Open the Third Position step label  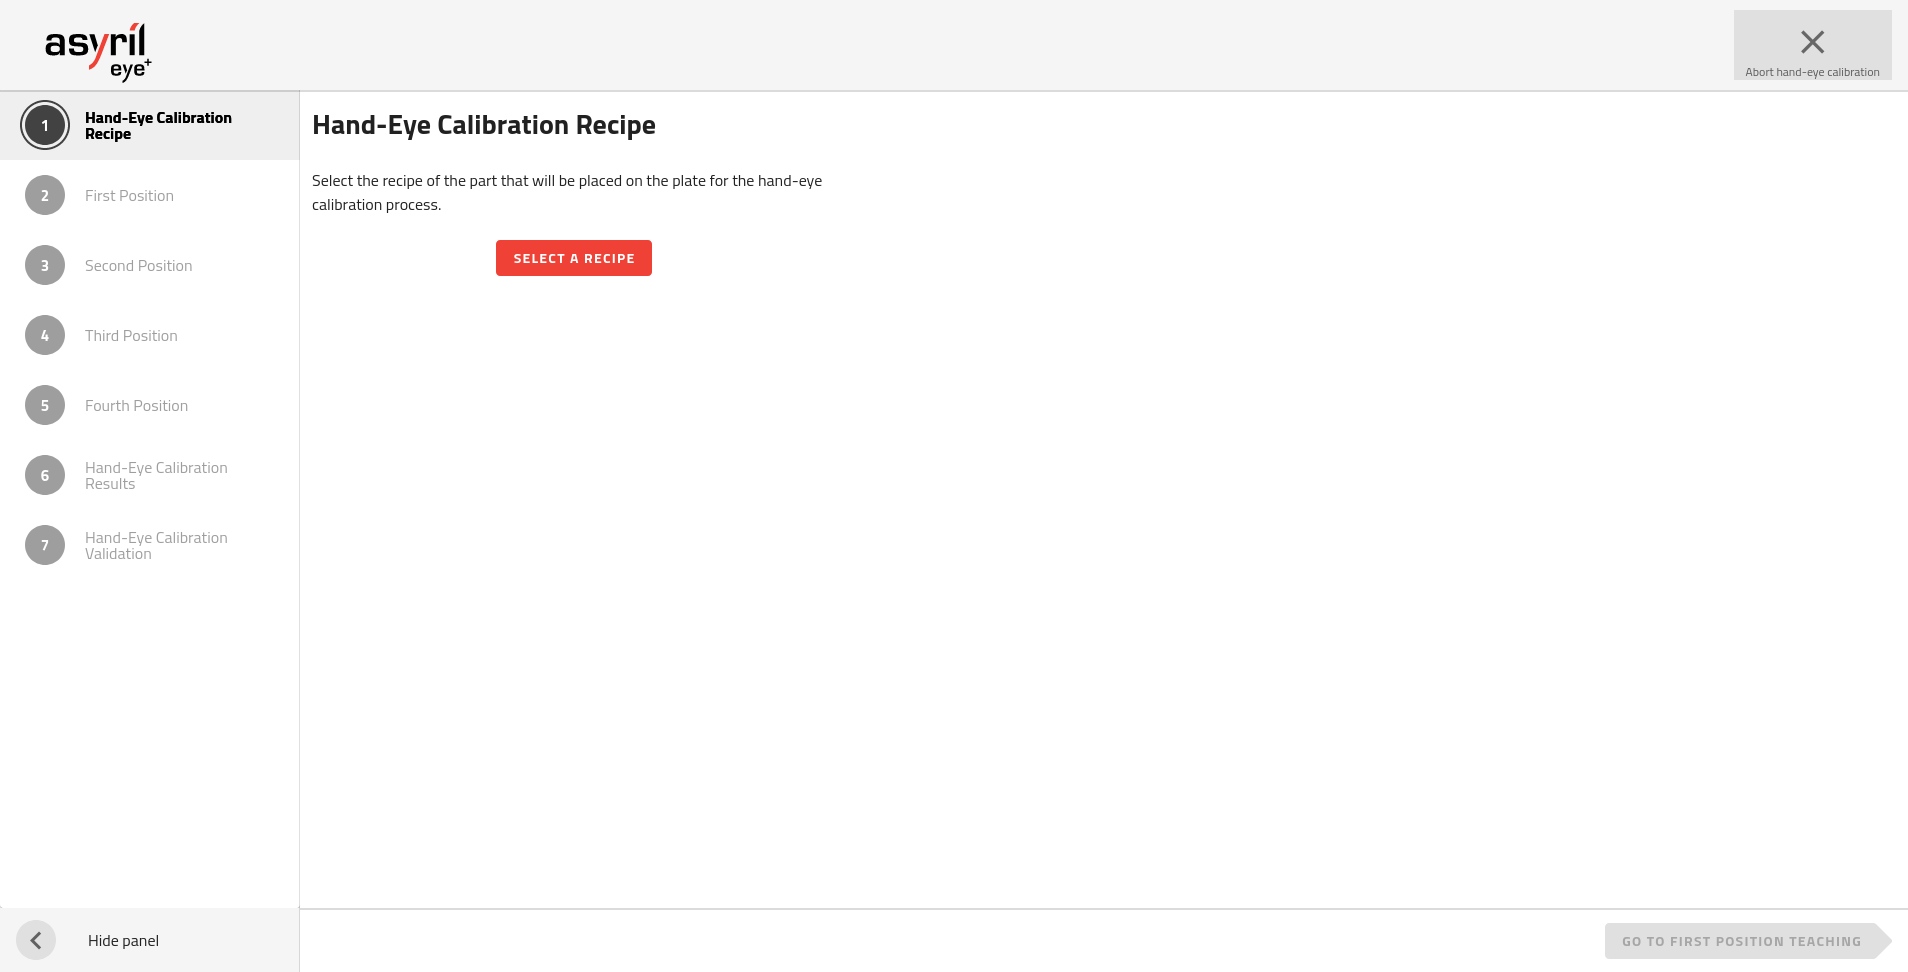131,336
